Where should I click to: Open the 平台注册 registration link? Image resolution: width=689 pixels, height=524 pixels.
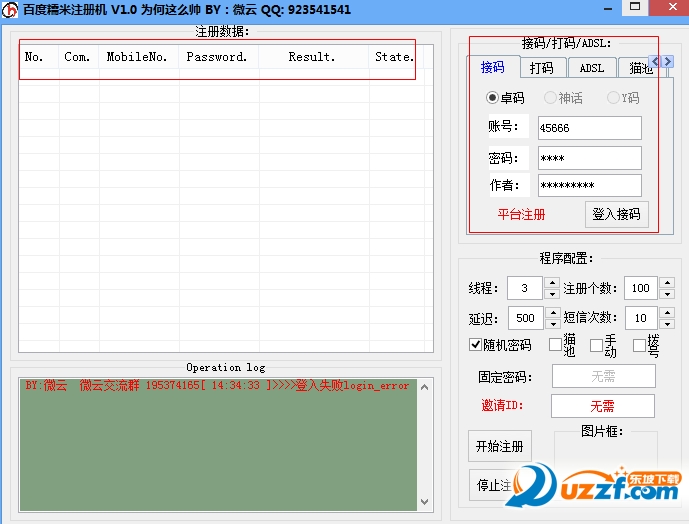click(521, 215)
